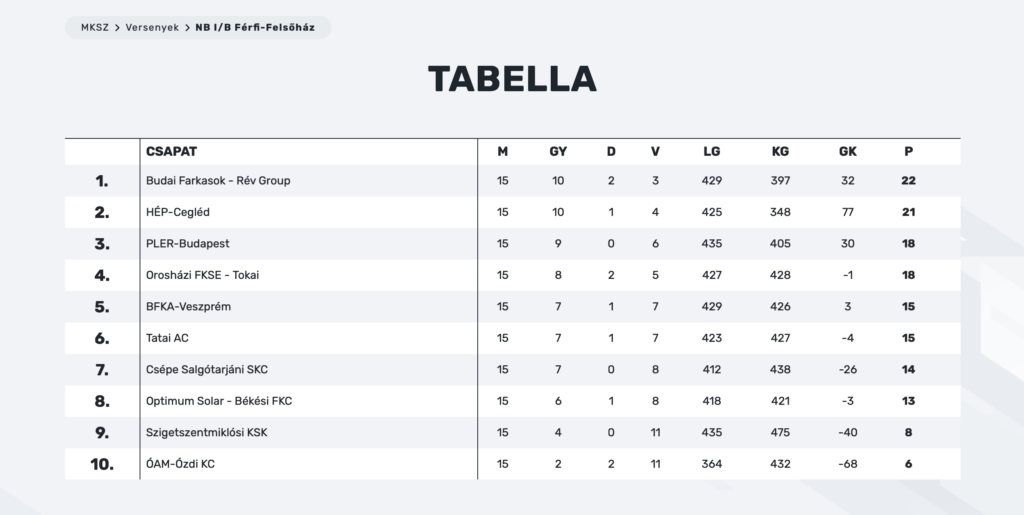Select BFKA-Veszprém team entry
Screen dimensions: 1024x515
pyautogui.click(x=188, y=307)
